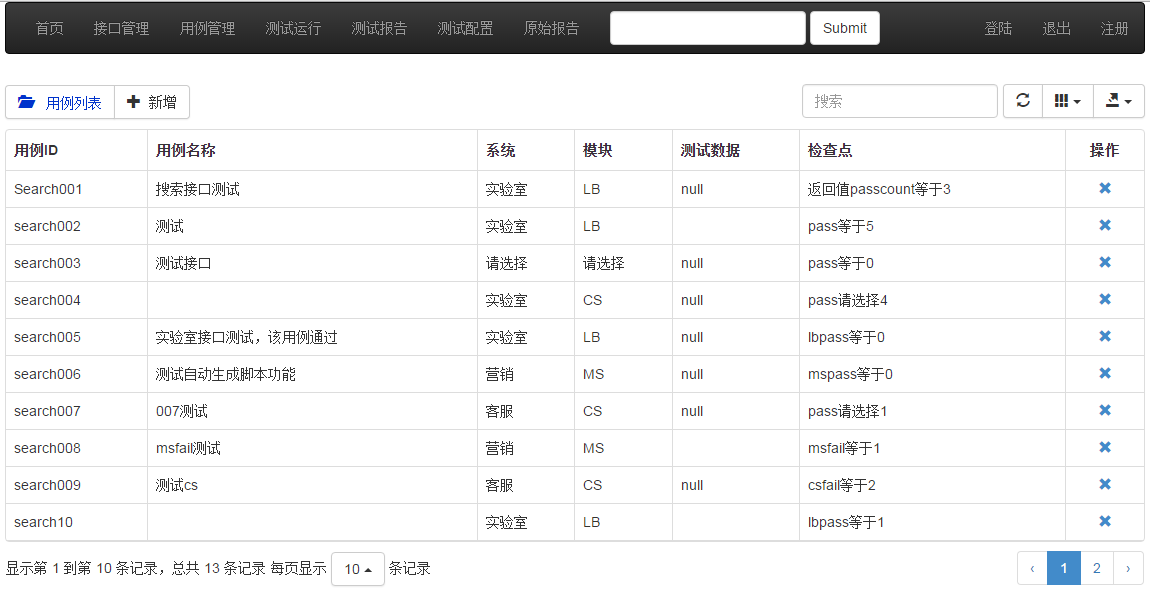Go to the previous page arrow
Screen dimensions: 1150x606
pos(1032,569)
